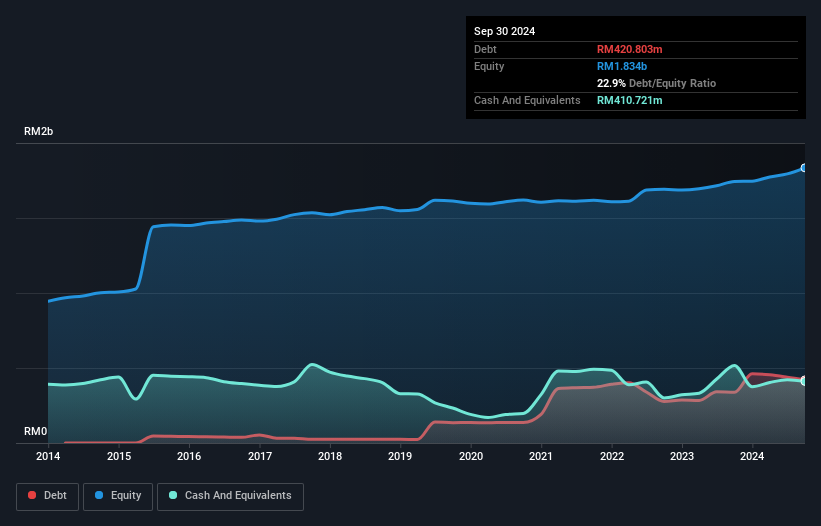Click the 2023 x-axis label
The width and height of the screenshot is (821, 526).
tap(682, 456)
